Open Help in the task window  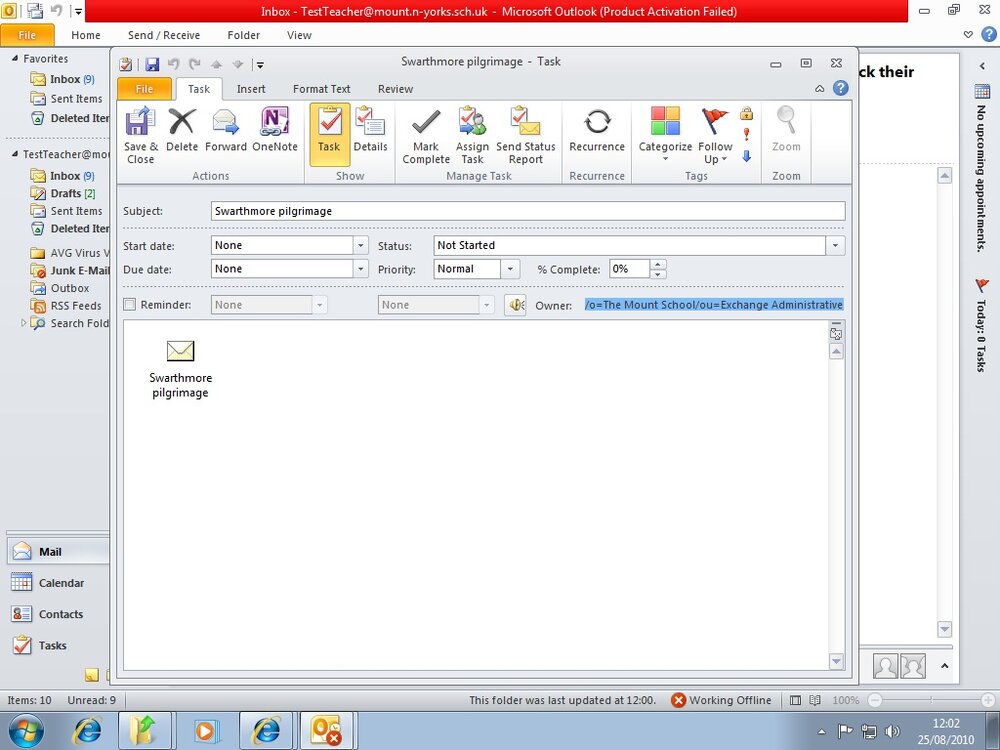(841, 88)
